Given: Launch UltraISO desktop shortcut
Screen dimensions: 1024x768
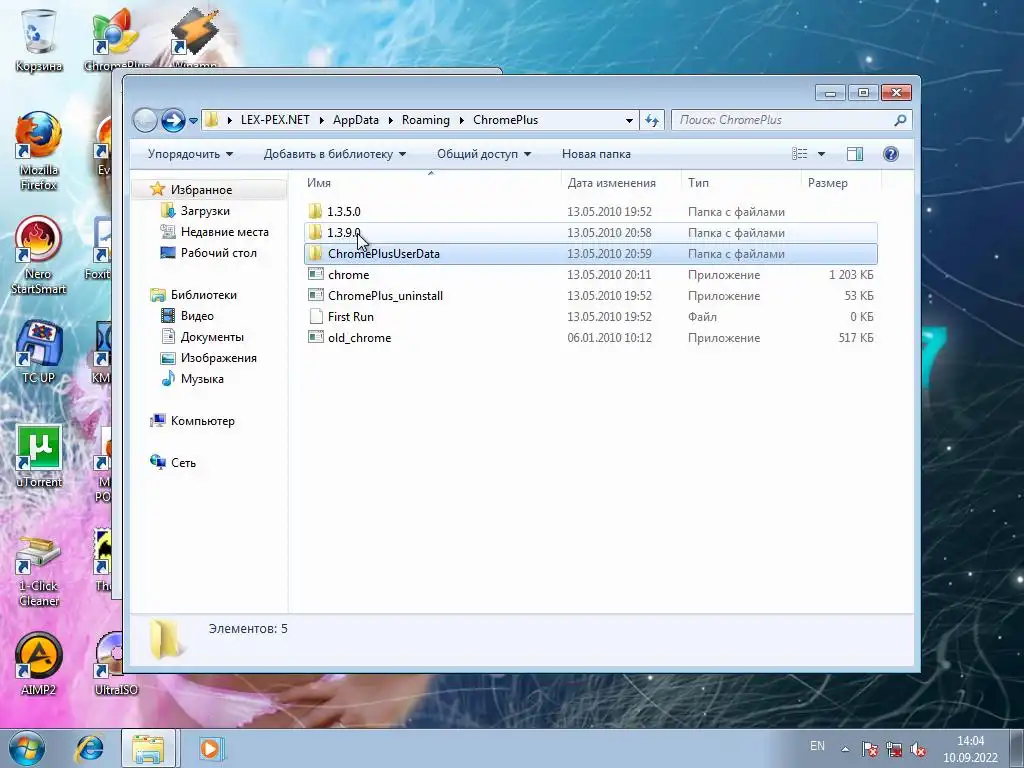Looking at the screenshot, I should point(116,663).
